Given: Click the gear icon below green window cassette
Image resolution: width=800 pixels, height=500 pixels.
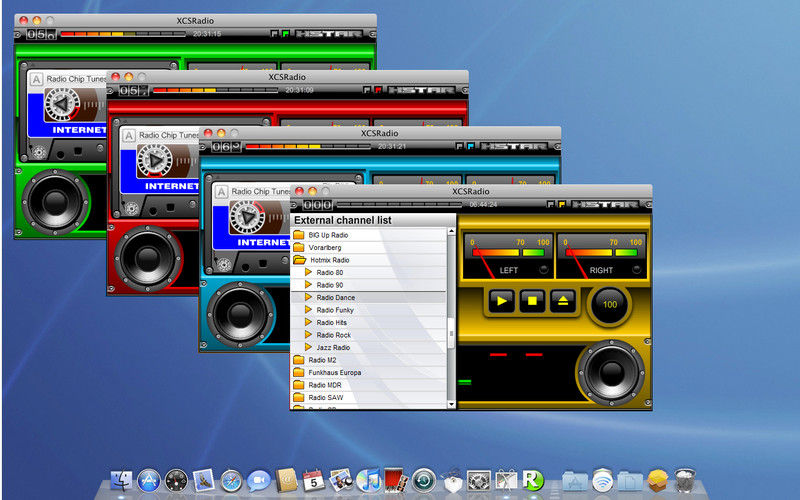Looking at the screenshot, I should (x=39, y=152).
